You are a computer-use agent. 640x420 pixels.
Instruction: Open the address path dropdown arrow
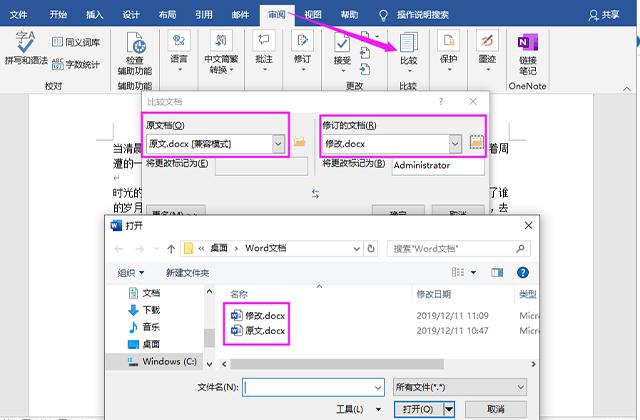click(x=356, y=249)
